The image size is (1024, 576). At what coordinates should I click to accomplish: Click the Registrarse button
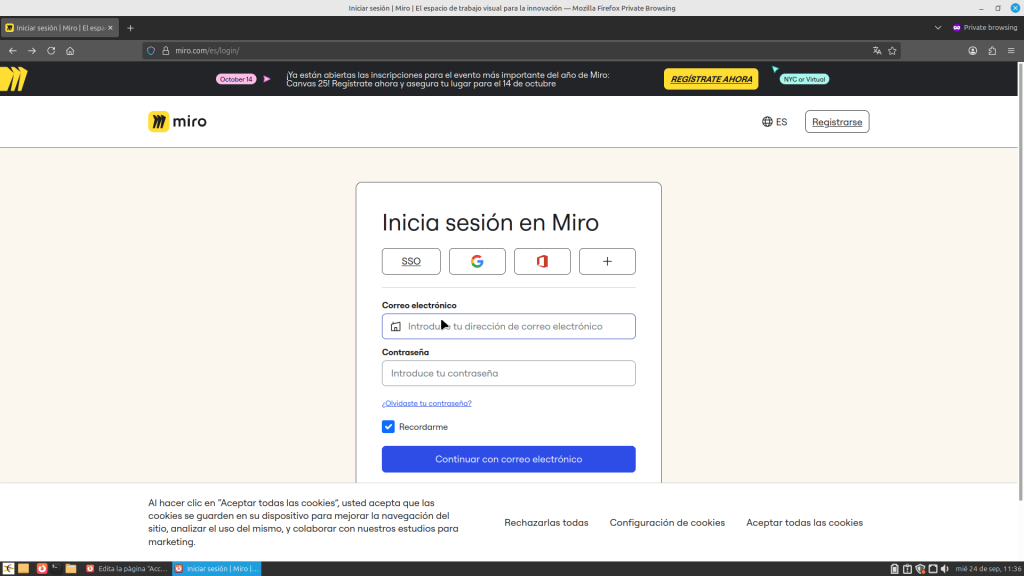pyautogui.click(x=836, y=122)
